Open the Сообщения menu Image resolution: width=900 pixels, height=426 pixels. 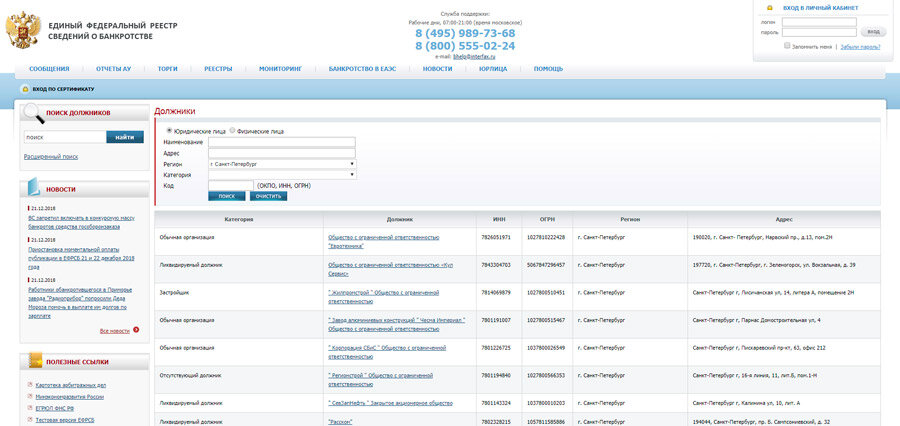(x=49, y=69)
